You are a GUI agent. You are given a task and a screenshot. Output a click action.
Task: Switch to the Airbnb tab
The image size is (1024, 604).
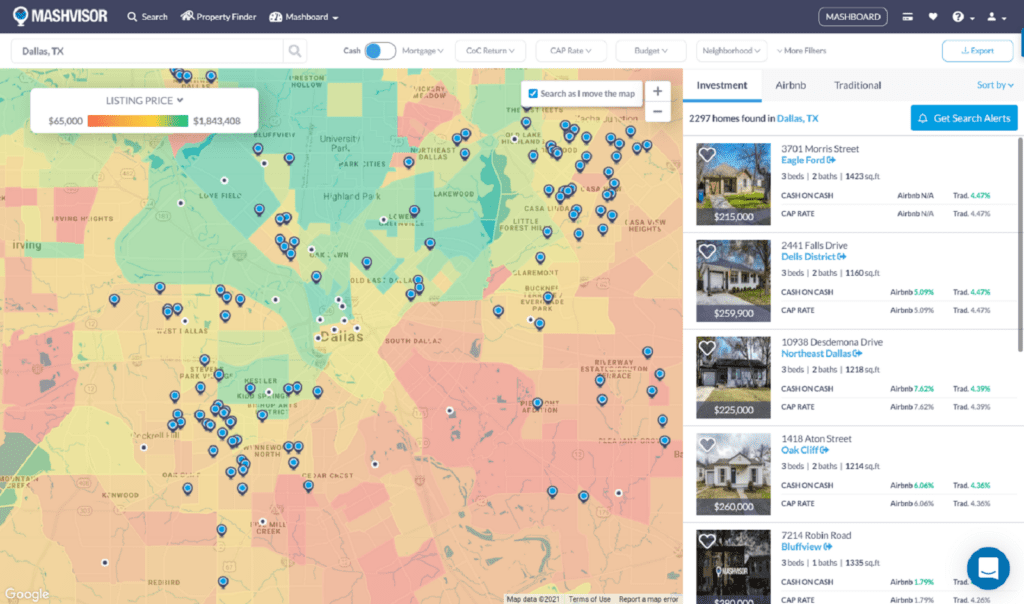(790, 85)
